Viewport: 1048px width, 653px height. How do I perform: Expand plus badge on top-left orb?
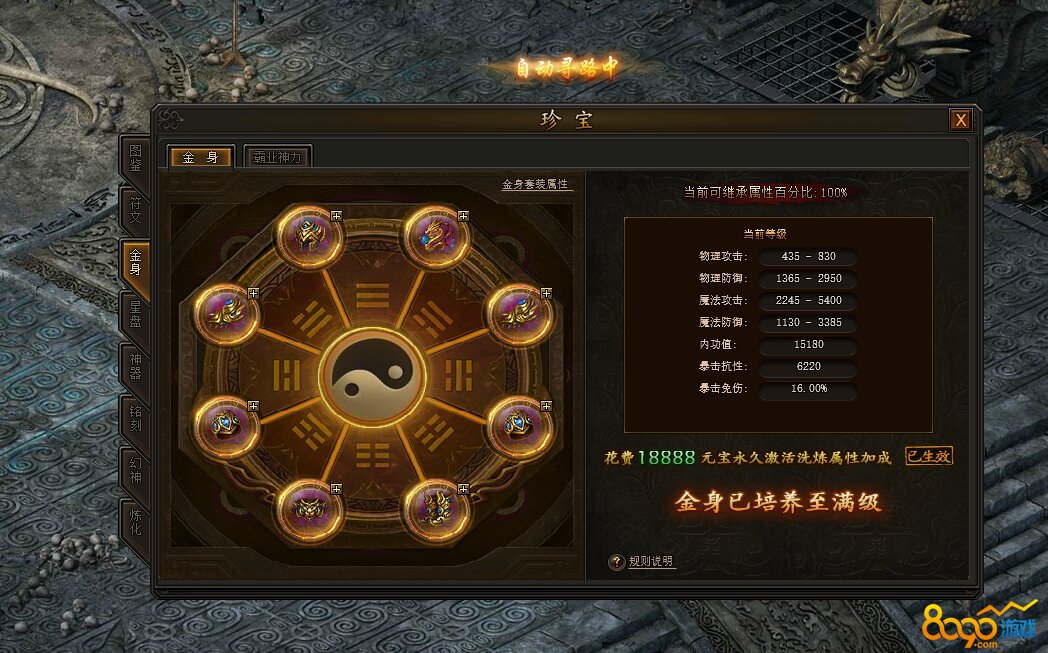[x=336, y=215]
